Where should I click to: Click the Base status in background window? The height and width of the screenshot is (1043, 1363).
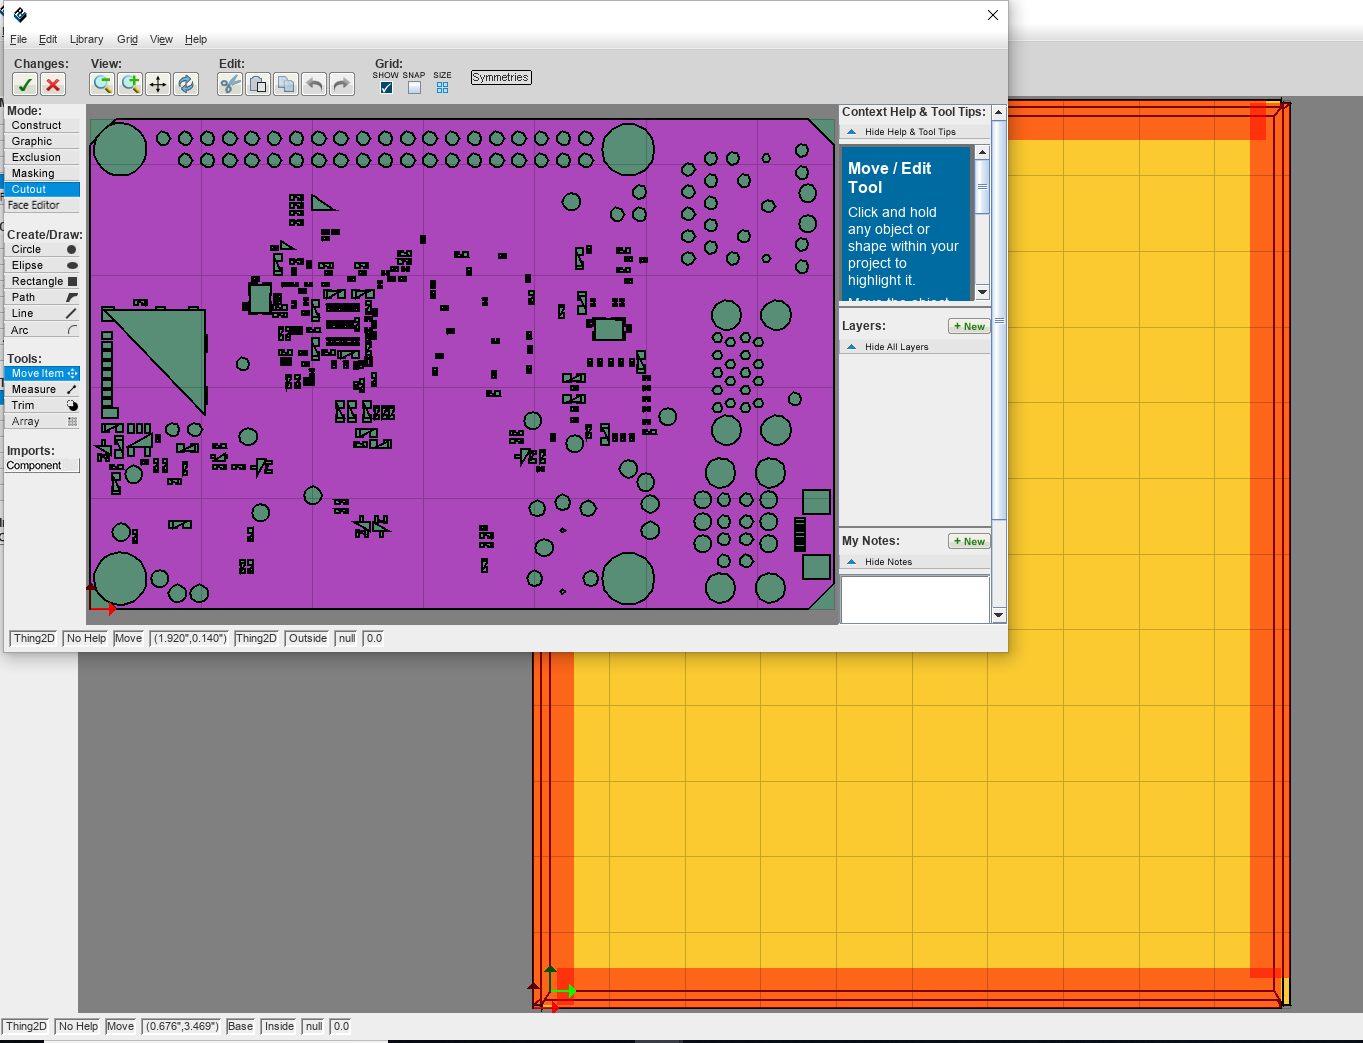[x=240, y=1026]
